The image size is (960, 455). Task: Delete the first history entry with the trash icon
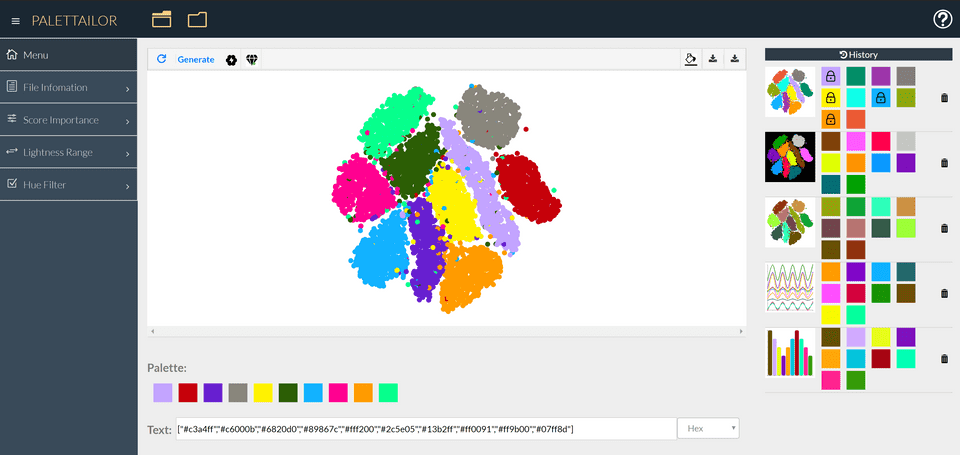(x=944, y=98)
